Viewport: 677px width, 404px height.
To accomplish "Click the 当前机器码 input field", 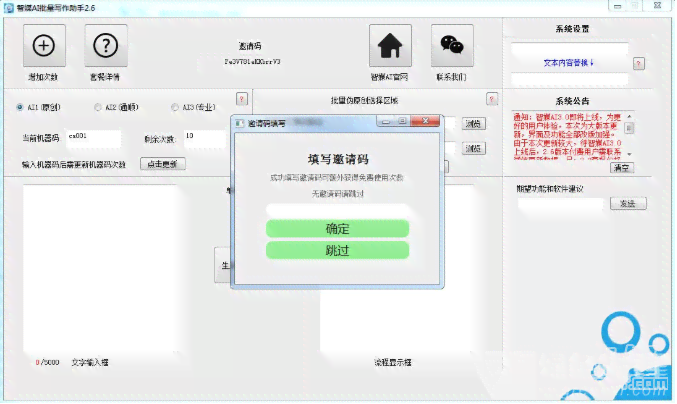I will click(93, 139).
